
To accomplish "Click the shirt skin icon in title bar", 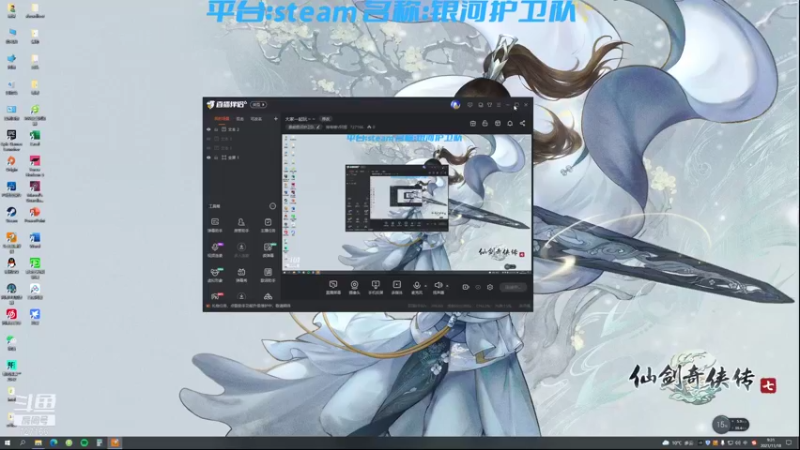I will pyautogui.click(x=489, y=105).
